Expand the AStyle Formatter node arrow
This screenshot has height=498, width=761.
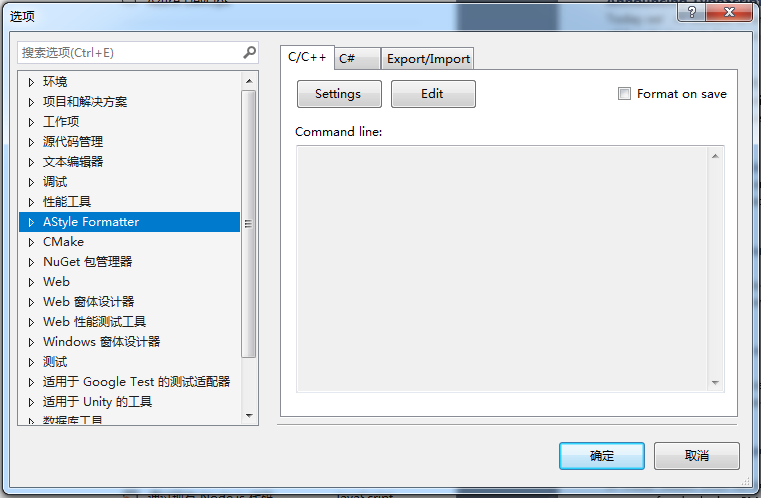coord(31,222)
